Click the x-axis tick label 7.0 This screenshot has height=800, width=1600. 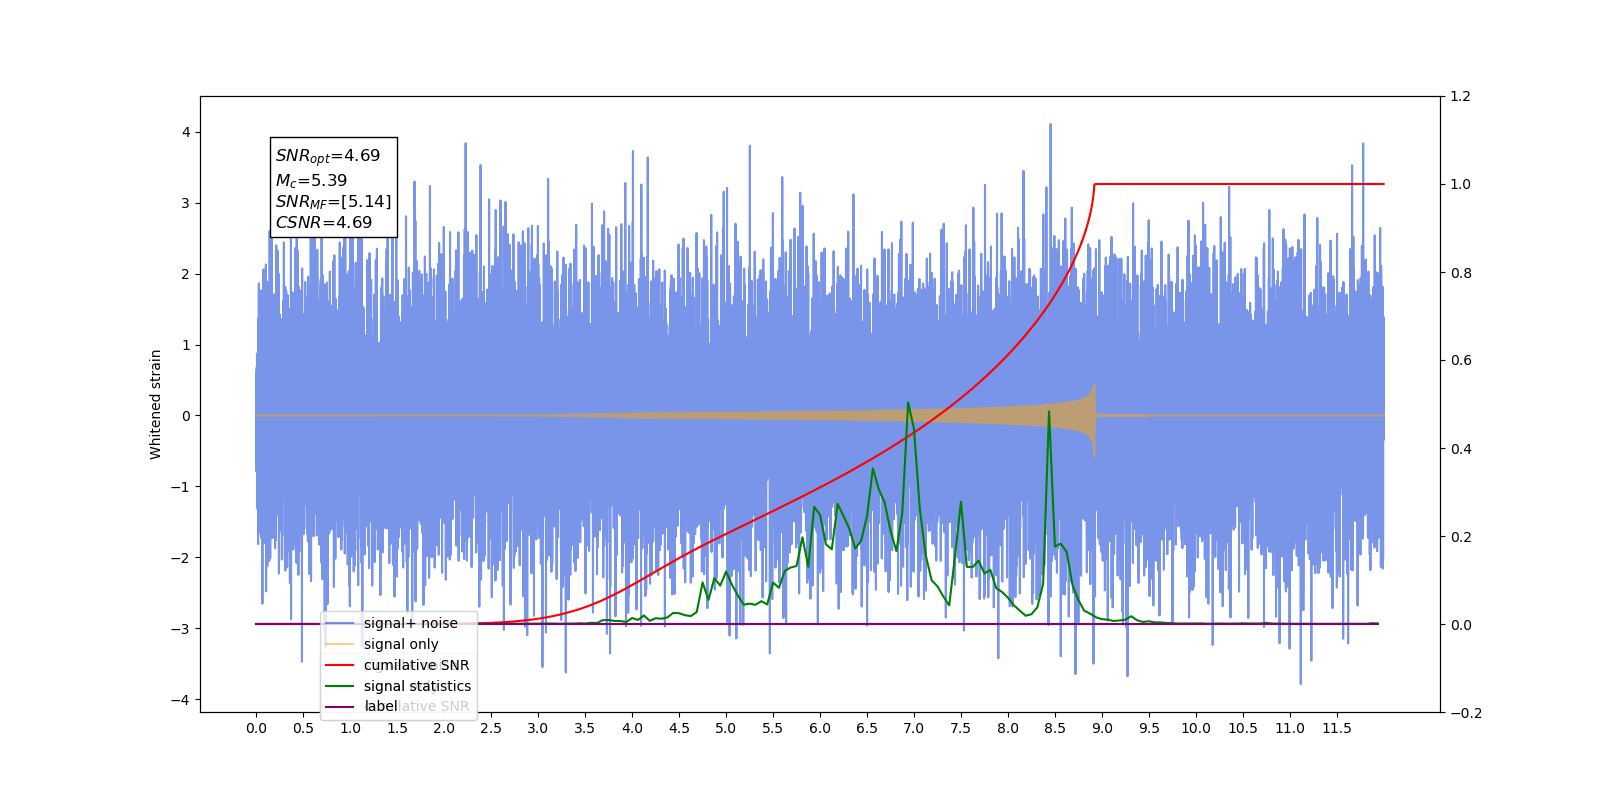tap(914, 729)
